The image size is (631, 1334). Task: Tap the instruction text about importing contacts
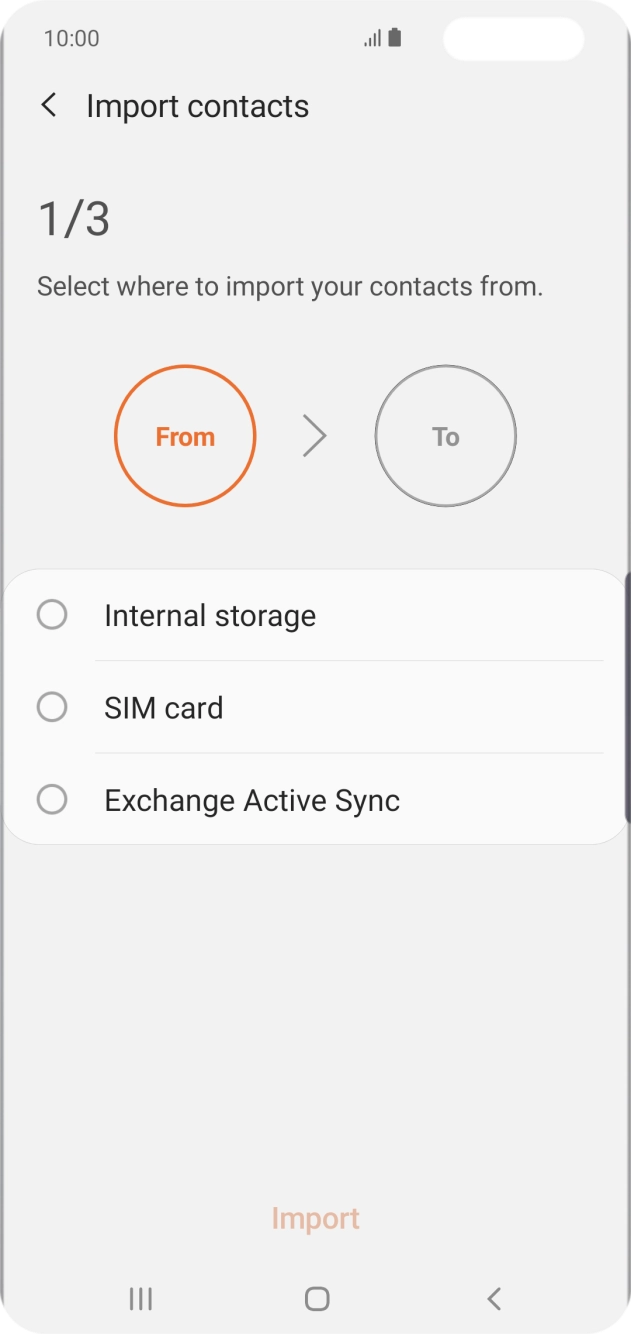[289, 286]
